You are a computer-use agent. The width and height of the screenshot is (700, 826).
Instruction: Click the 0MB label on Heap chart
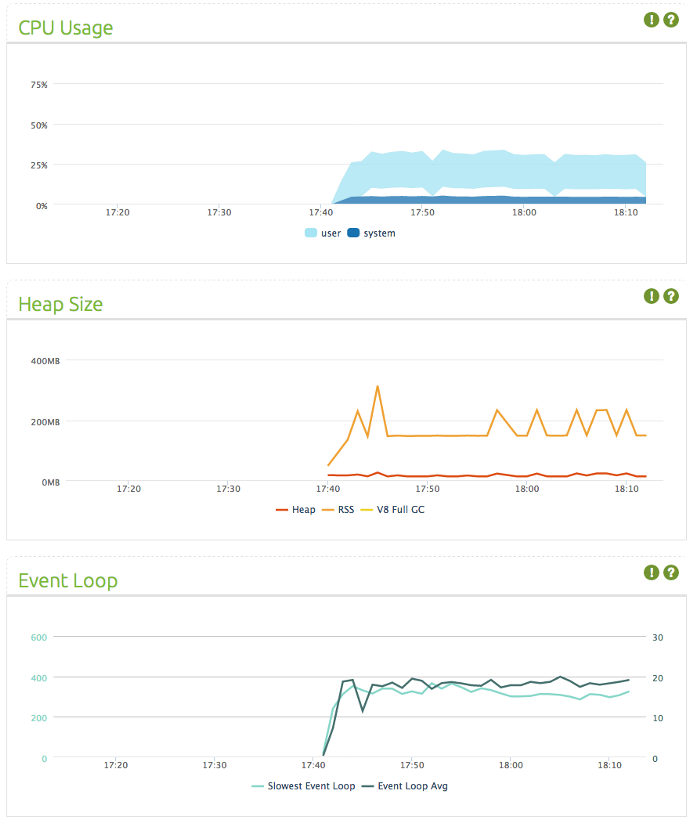(51, 483)
